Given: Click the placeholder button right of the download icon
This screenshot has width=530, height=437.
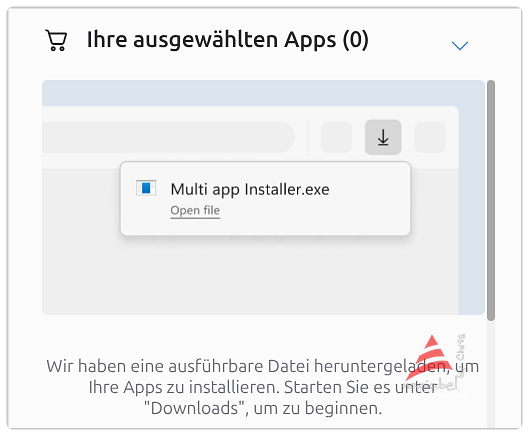Looking at the screenshot, I should point(430,137).
